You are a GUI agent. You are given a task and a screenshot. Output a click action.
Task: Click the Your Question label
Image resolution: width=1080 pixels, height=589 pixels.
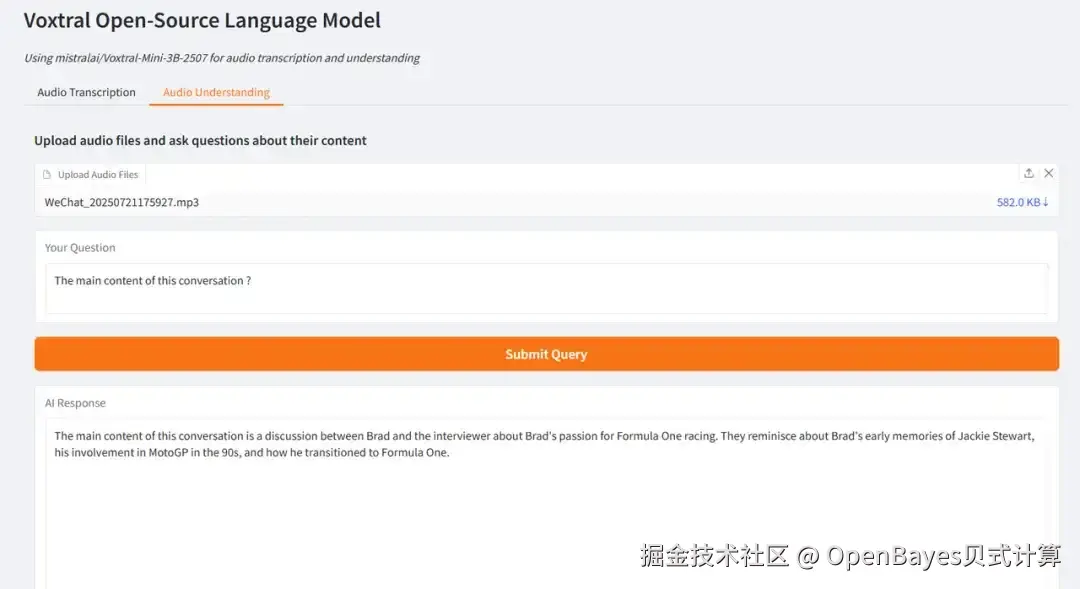(80, 248)
